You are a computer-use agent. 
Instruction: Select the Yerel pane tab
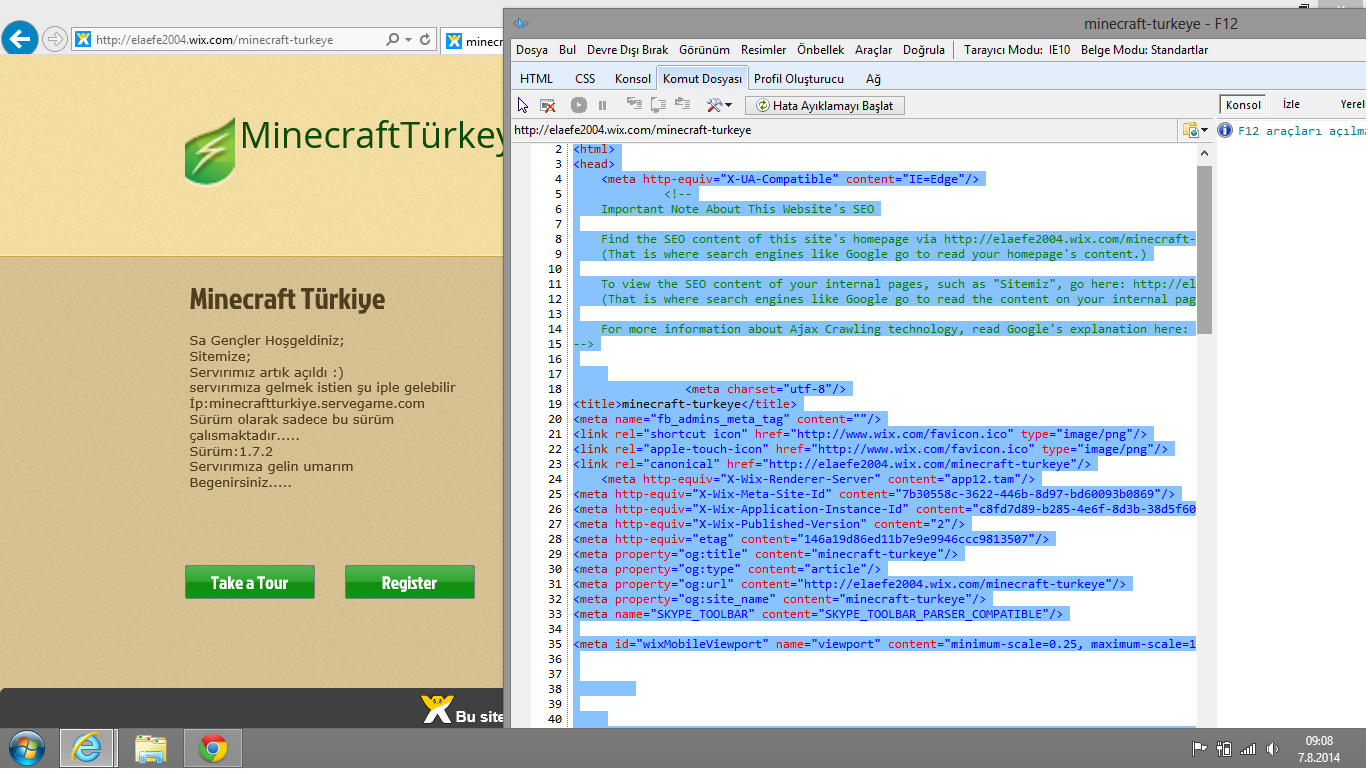click(x=1352, y=104)
